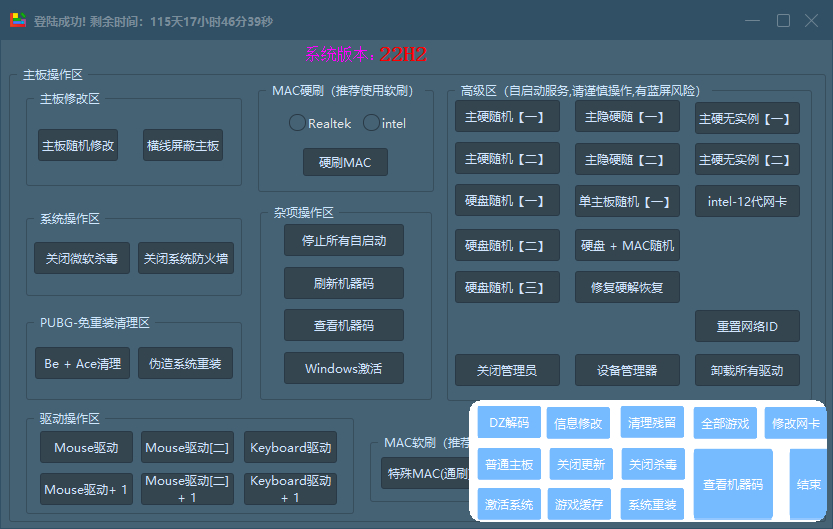Click the app icon in title bar
The image size is (833, 529).
pyautogui.click(x=18, y=20)
